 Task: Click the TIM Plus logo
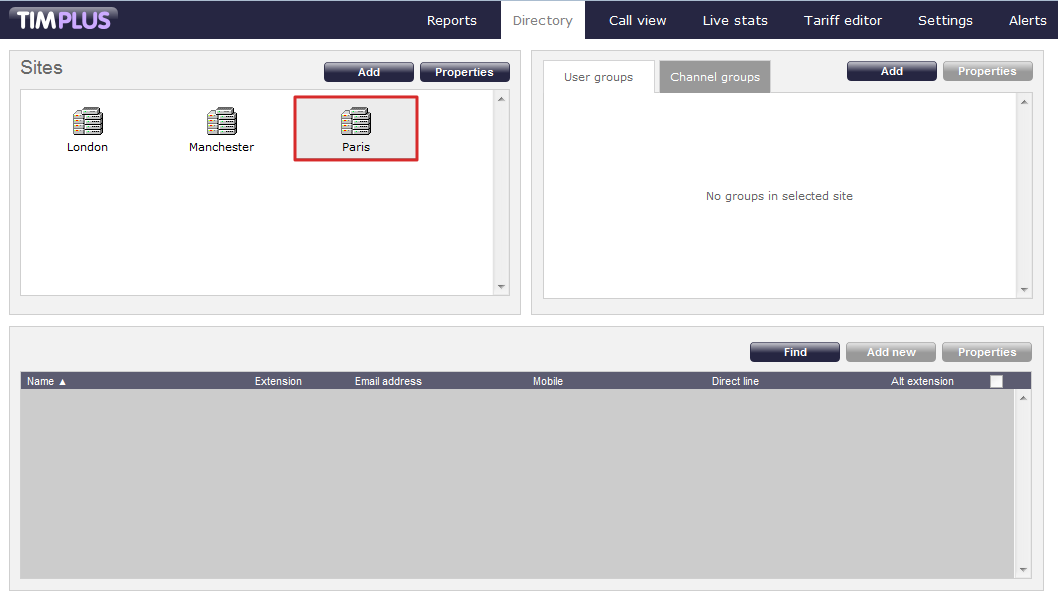pos(64,19)
